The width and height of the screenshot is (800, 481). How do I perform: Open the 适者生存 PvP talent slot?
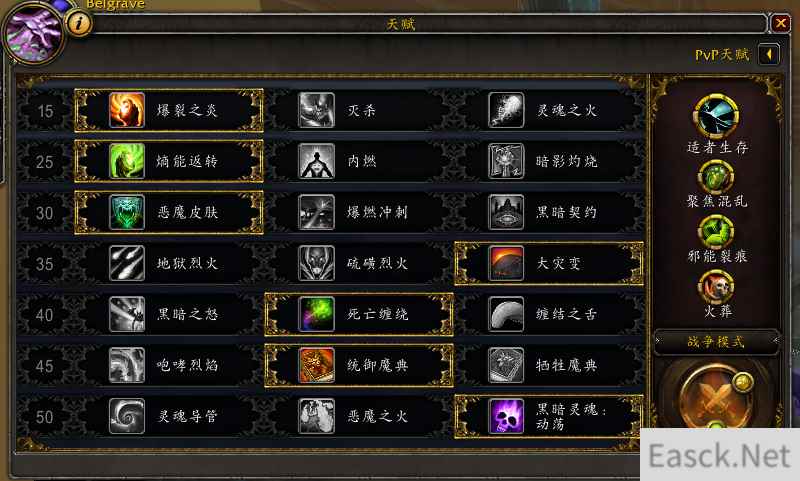pyautogui.click(x=716, y=116)
